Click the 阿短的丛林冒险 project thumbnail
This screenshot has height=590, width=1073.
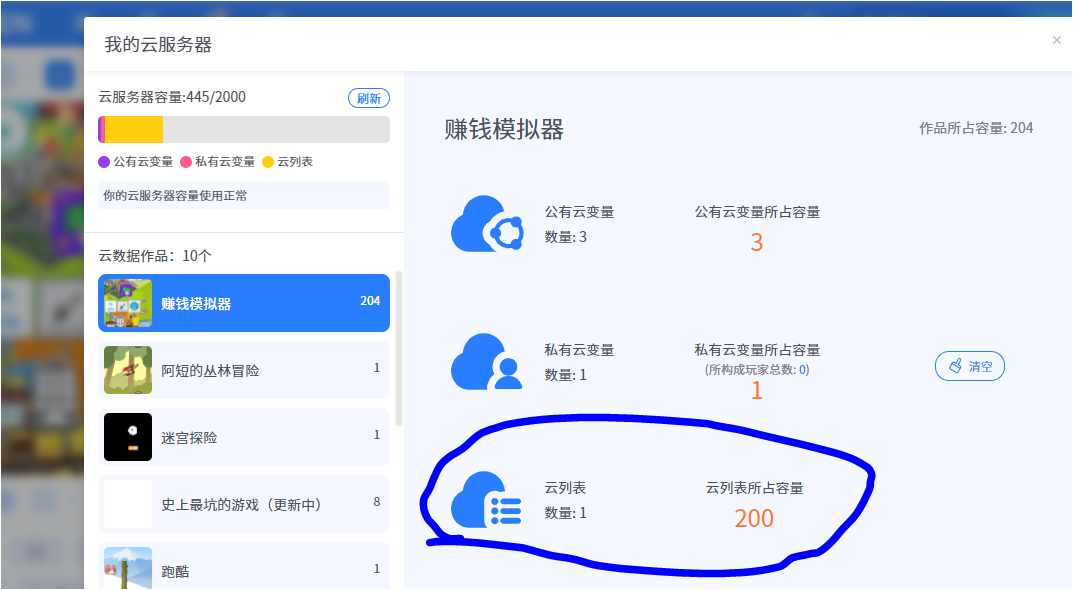point(128,370)
